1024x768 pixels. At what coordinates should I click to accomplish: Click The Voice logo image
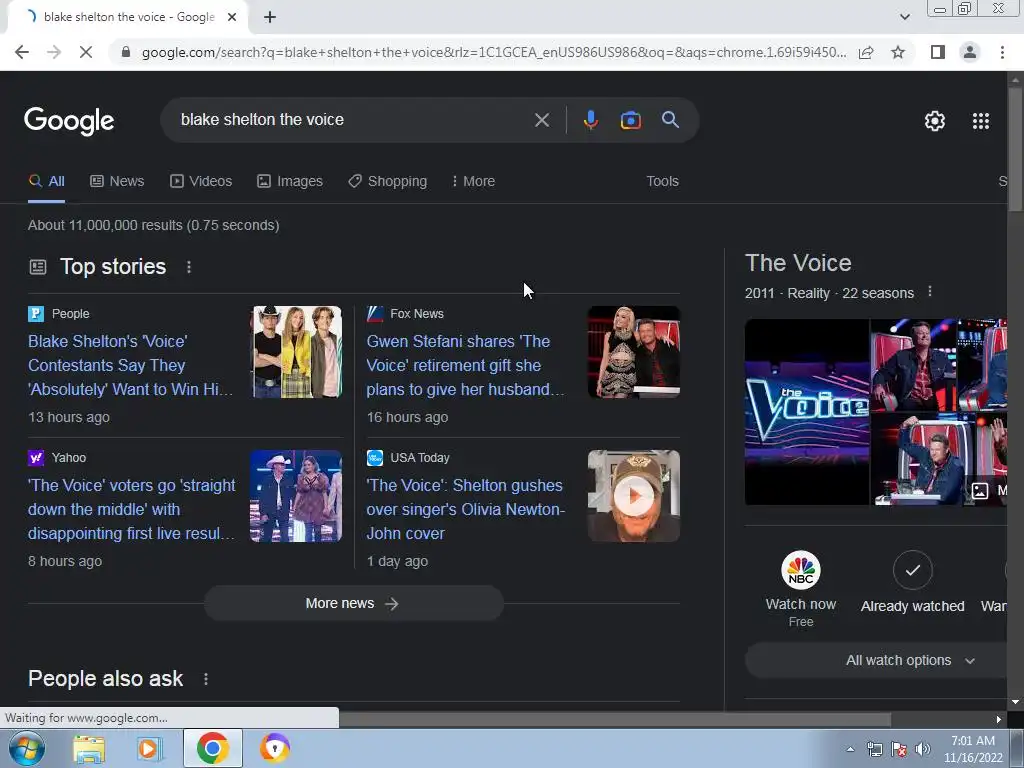[807, 412]
